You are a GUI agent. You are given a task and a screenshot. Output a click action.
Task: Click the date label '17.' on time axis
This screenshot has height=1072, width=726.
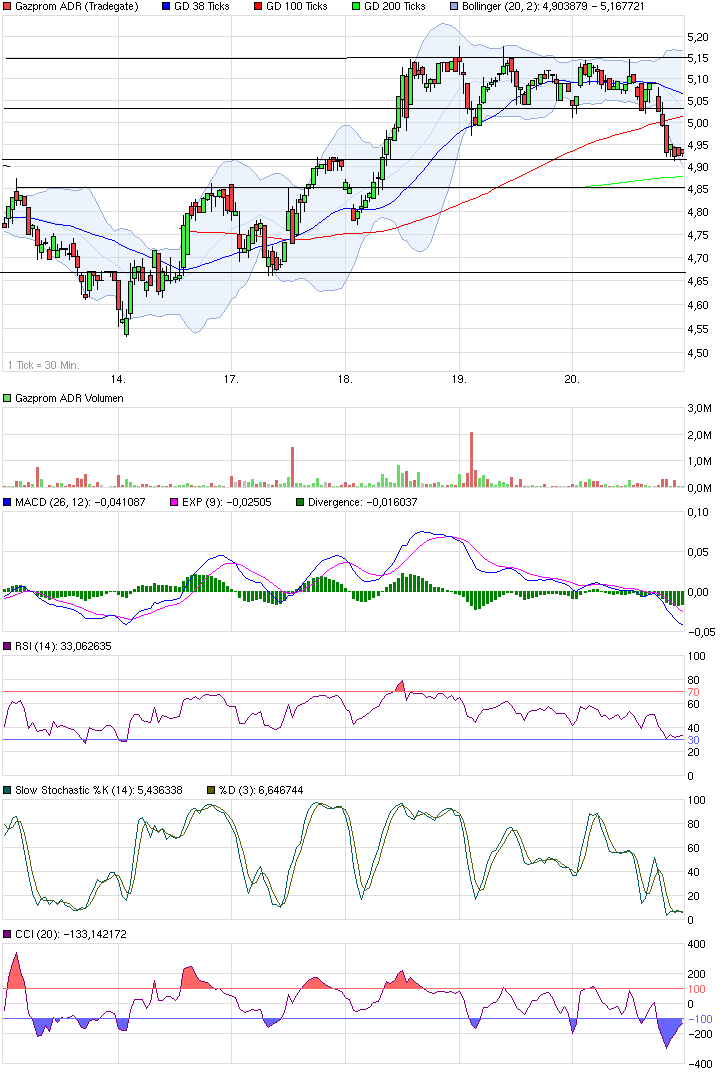click(231, 379)
